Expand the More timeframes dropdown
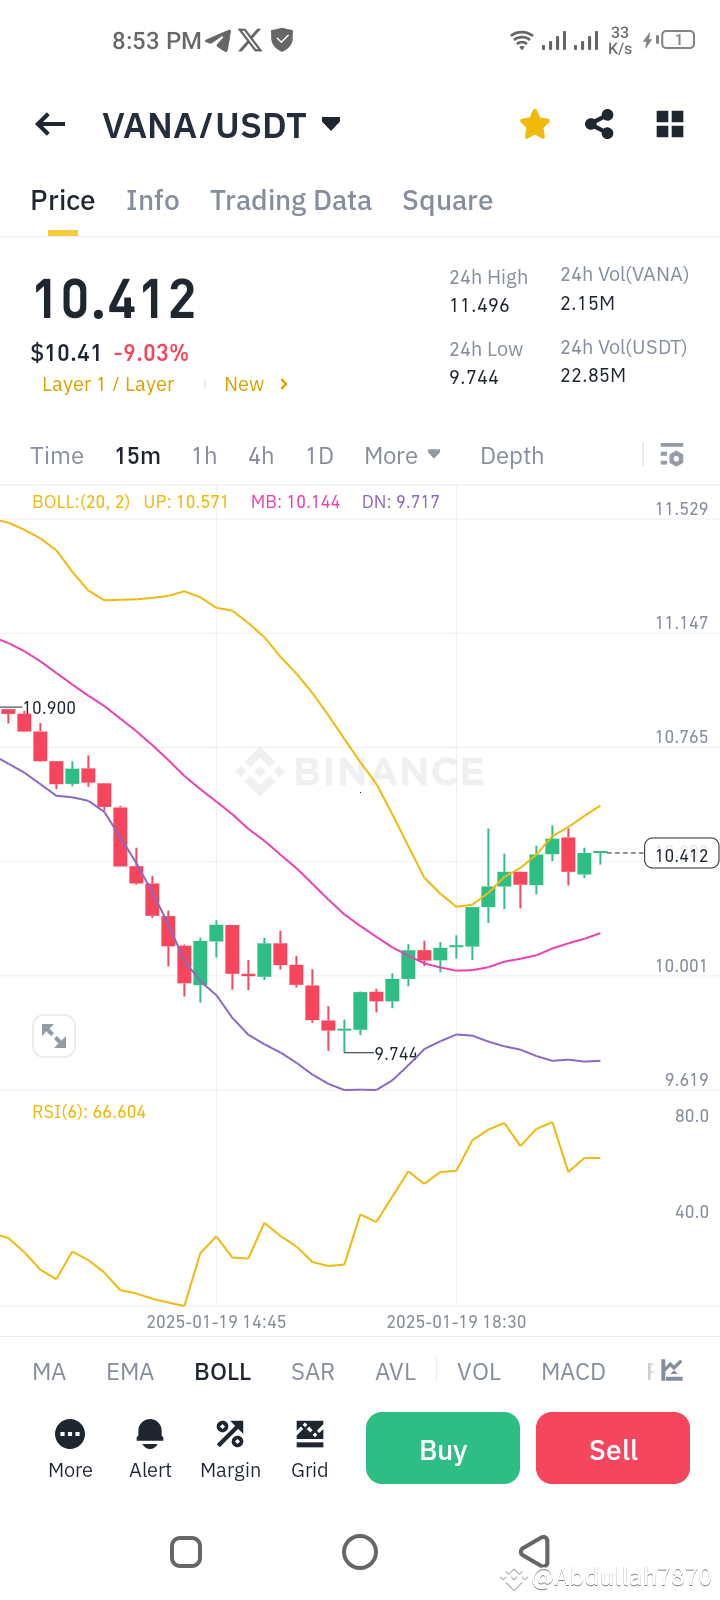The width and height of the screenshot is (720, 1600). coord(402,455)
